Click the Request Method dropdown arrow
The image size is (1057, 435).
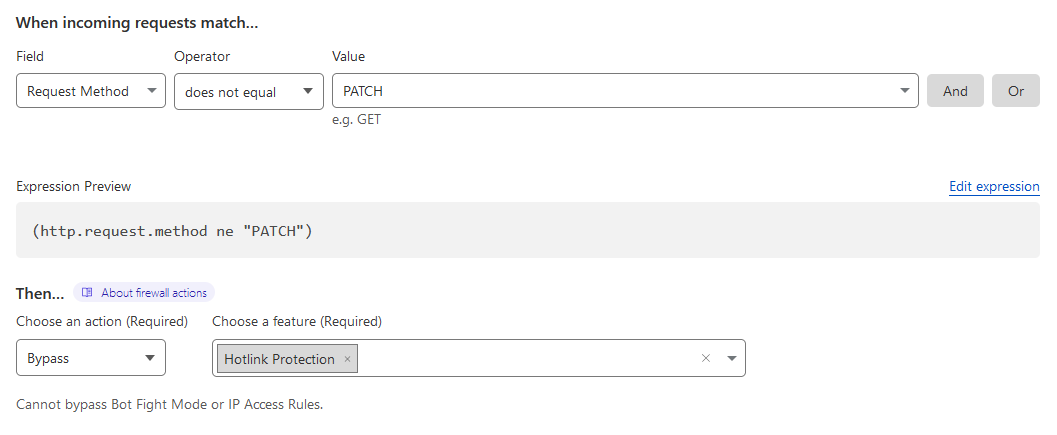(x=151, y=91)
